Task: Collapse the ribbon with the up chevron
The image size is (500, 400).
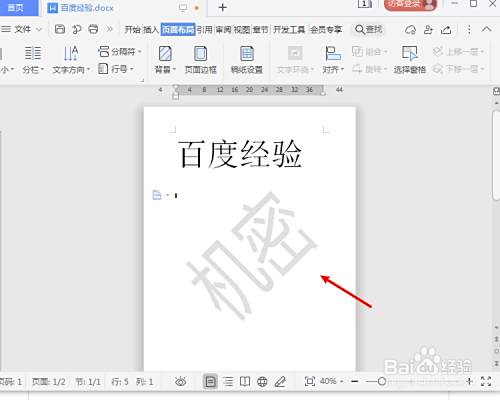Action: [x=487, y=29]
